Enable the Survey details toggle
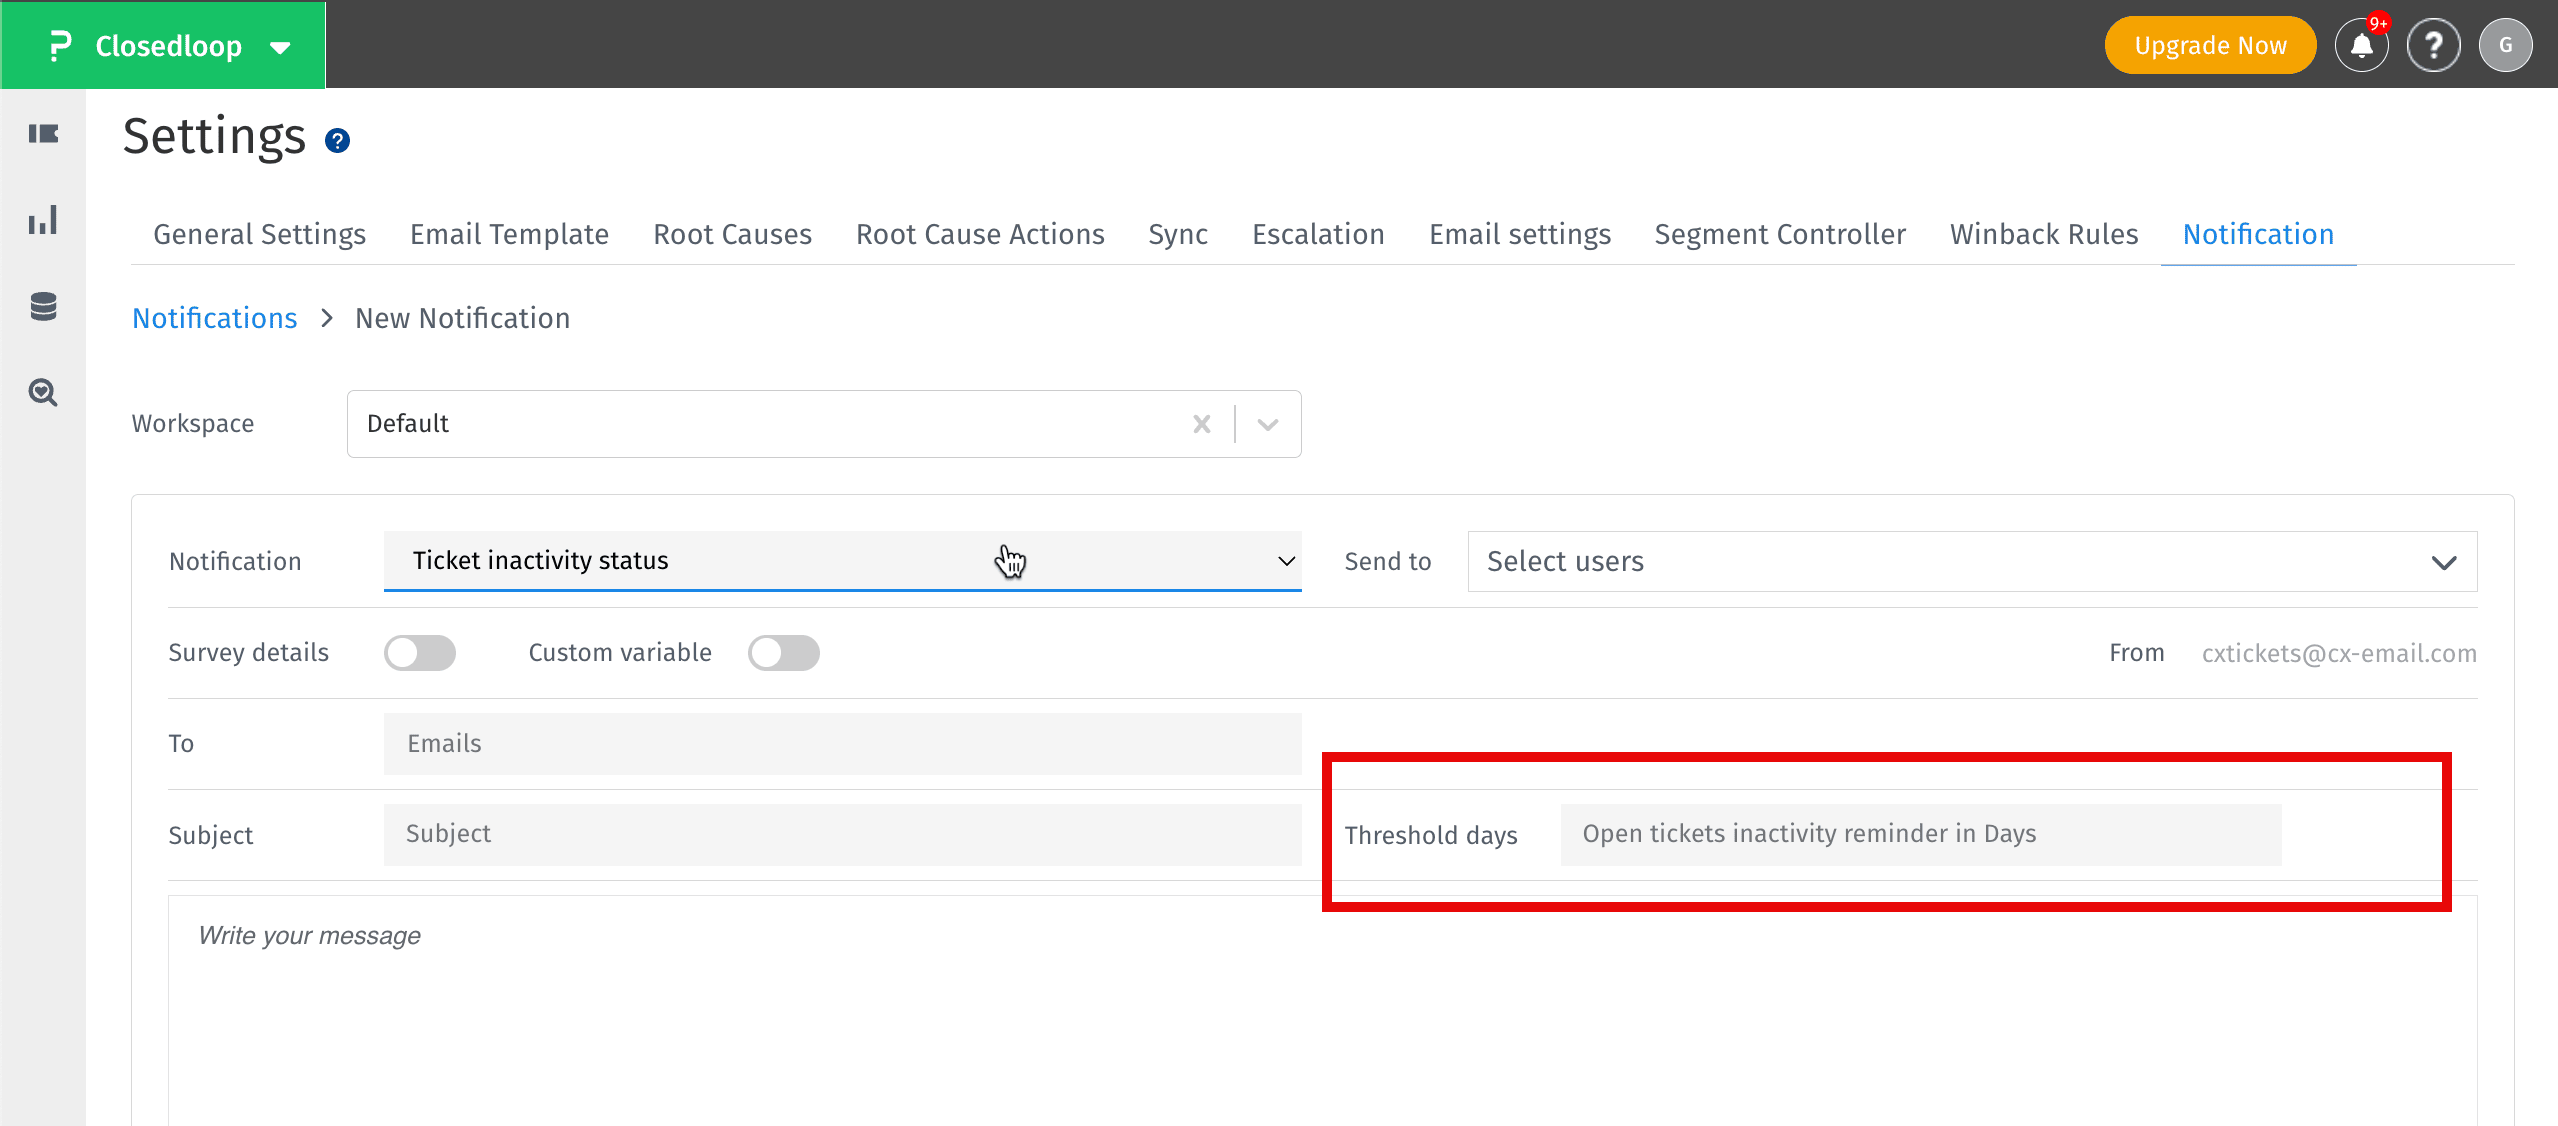The height and width of the screenshot is (1126, 2558). point(420,653)
